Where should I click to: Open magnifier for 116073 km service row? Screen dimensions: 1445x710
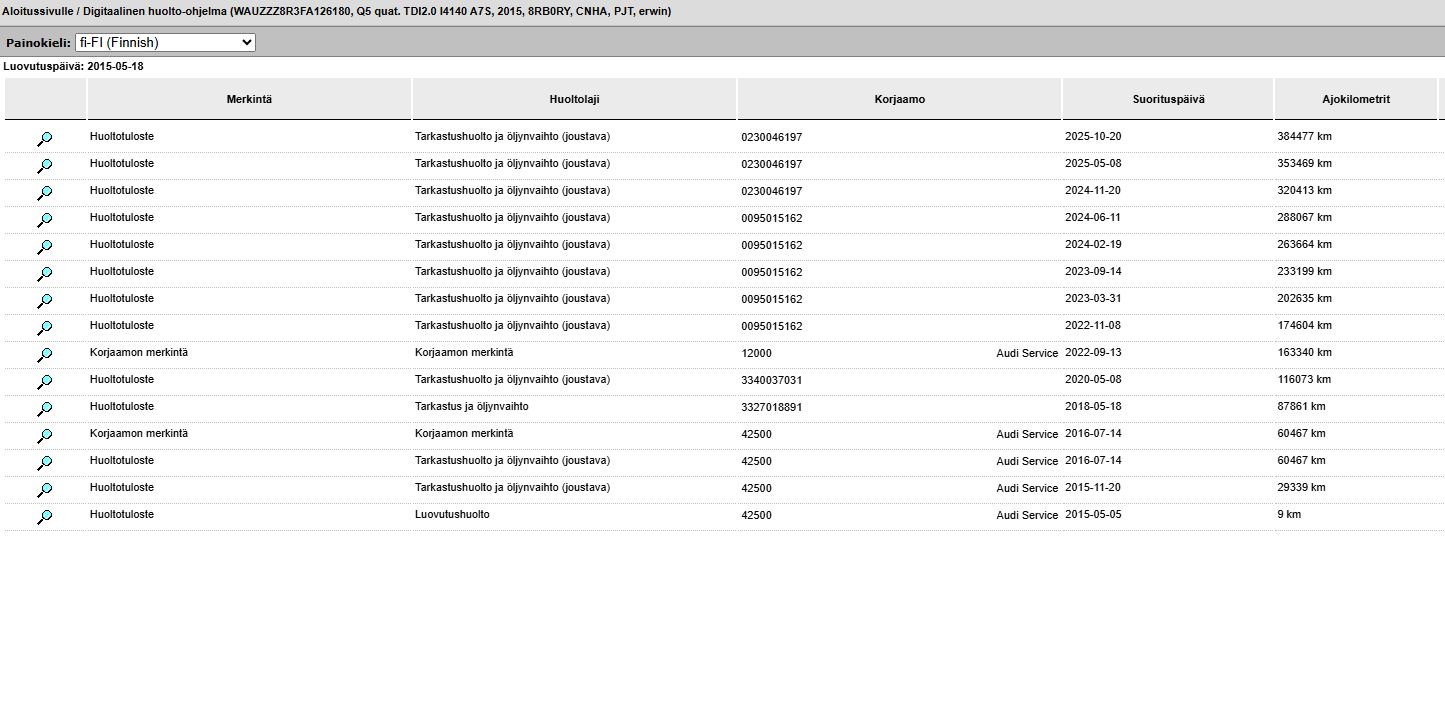[x=45, y=382]
